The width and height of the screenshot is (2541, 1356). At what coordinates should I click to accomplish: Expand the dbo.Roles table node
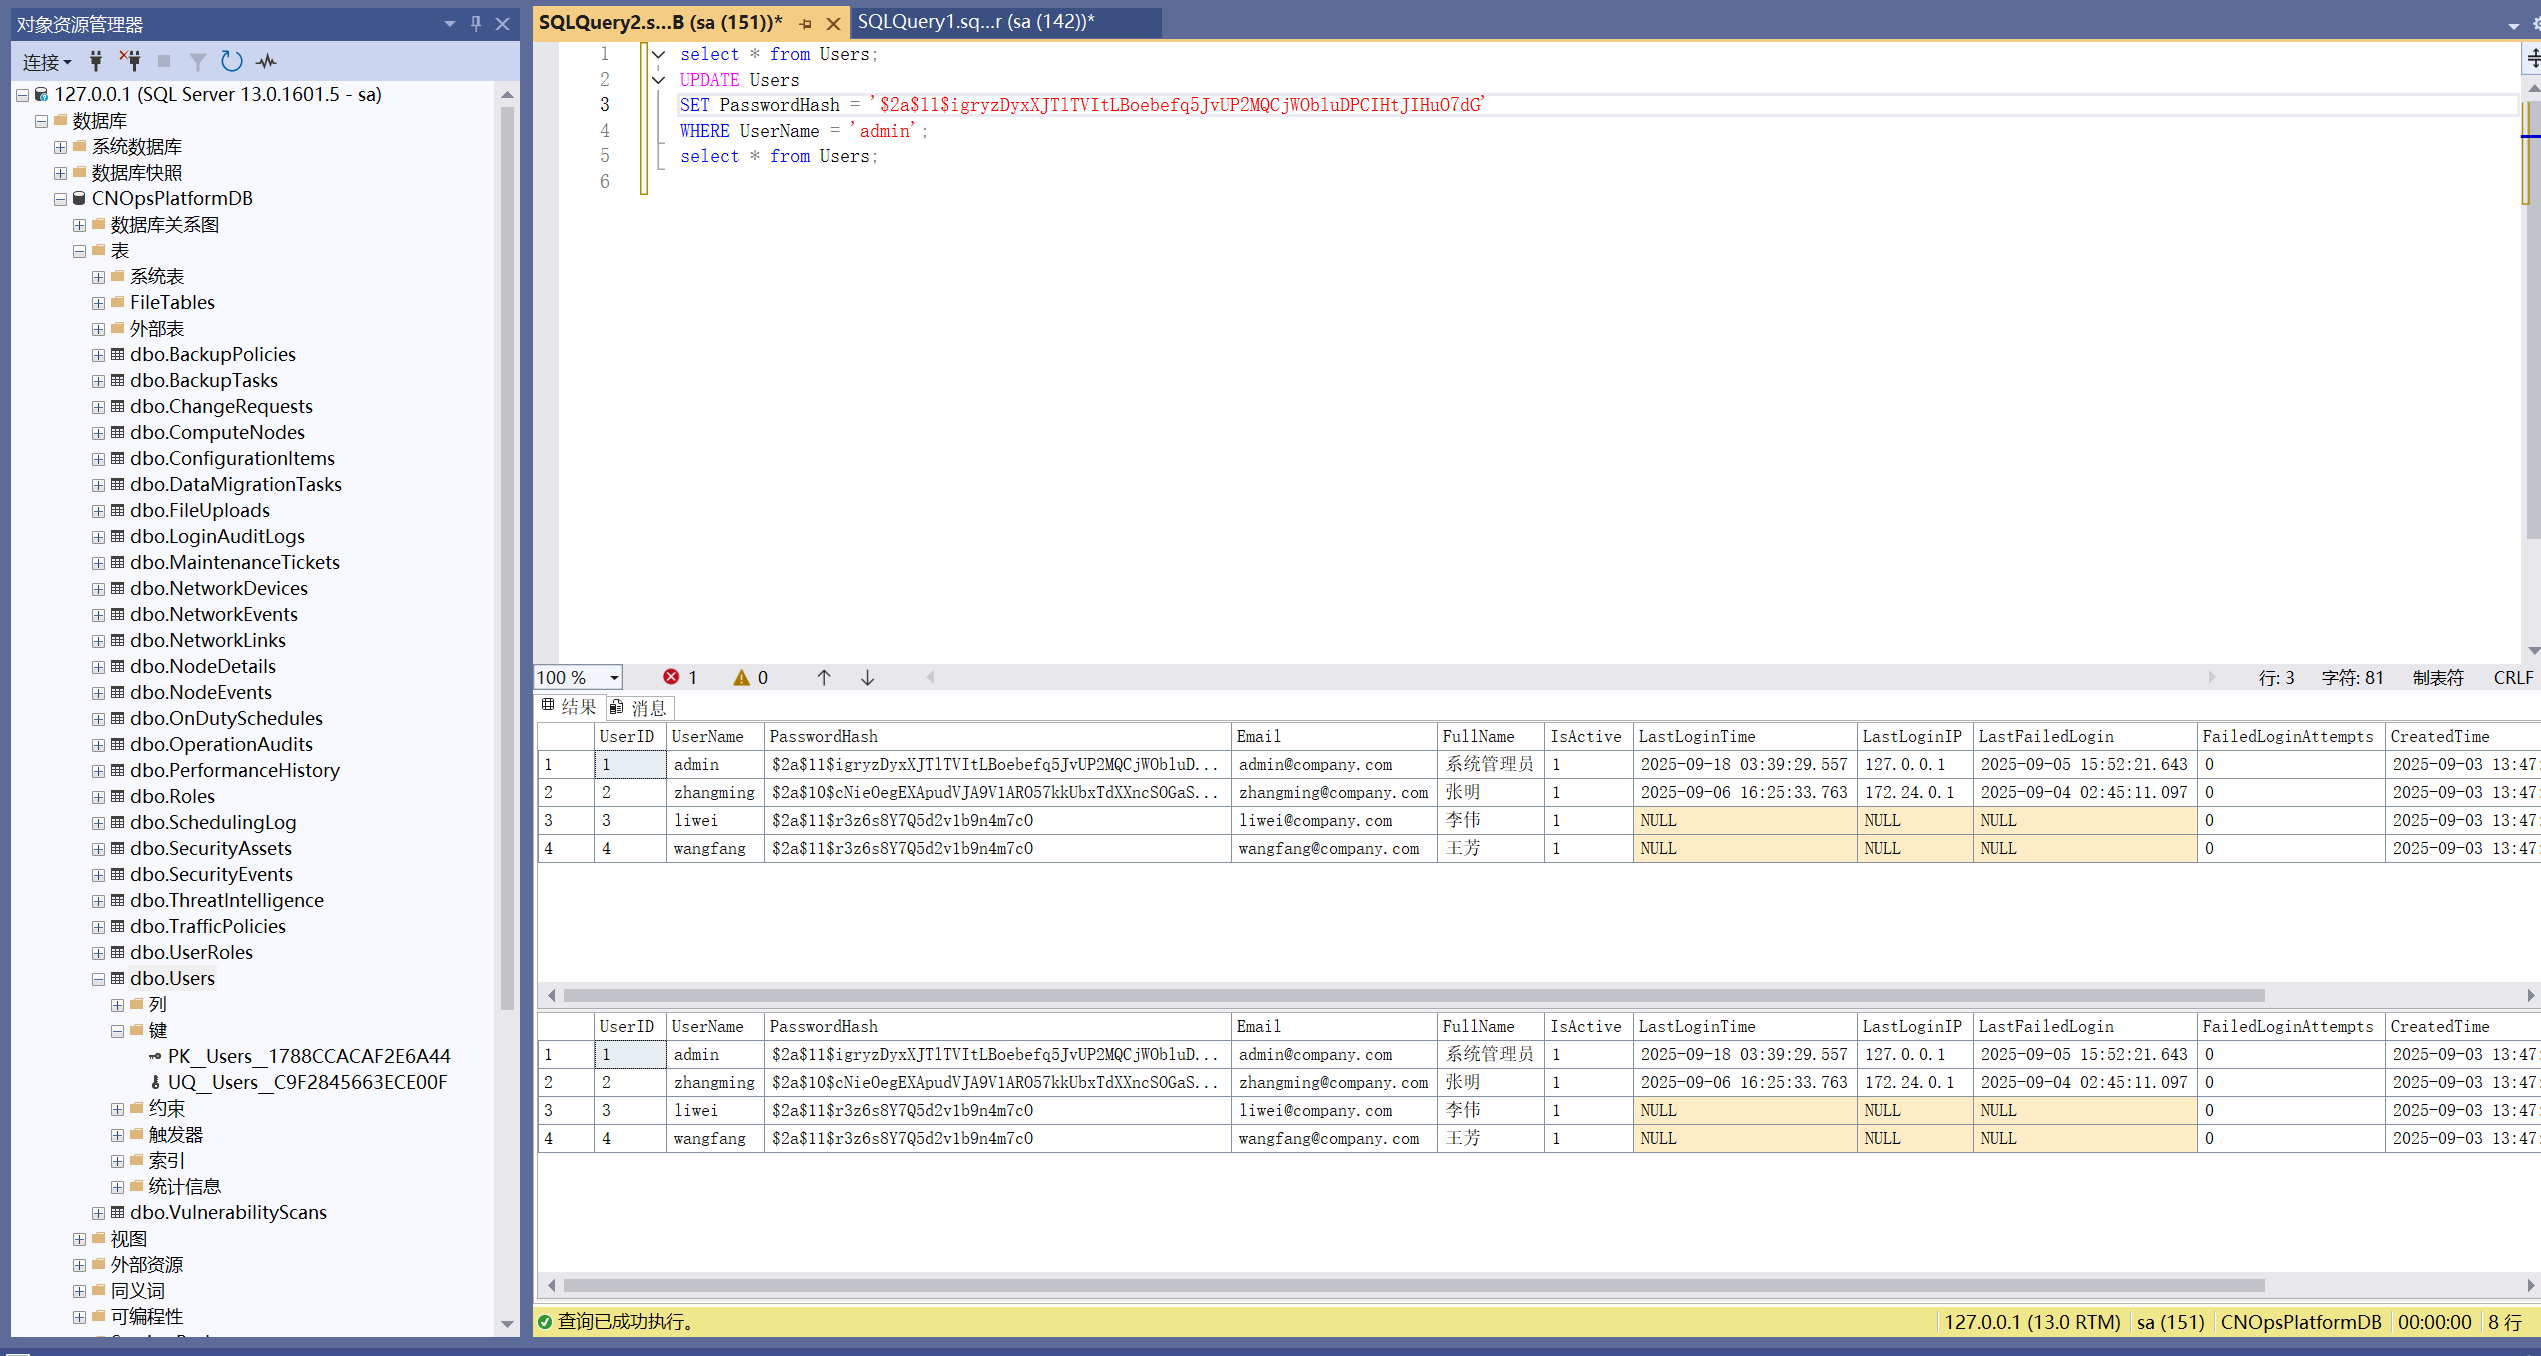coord(98,797)
